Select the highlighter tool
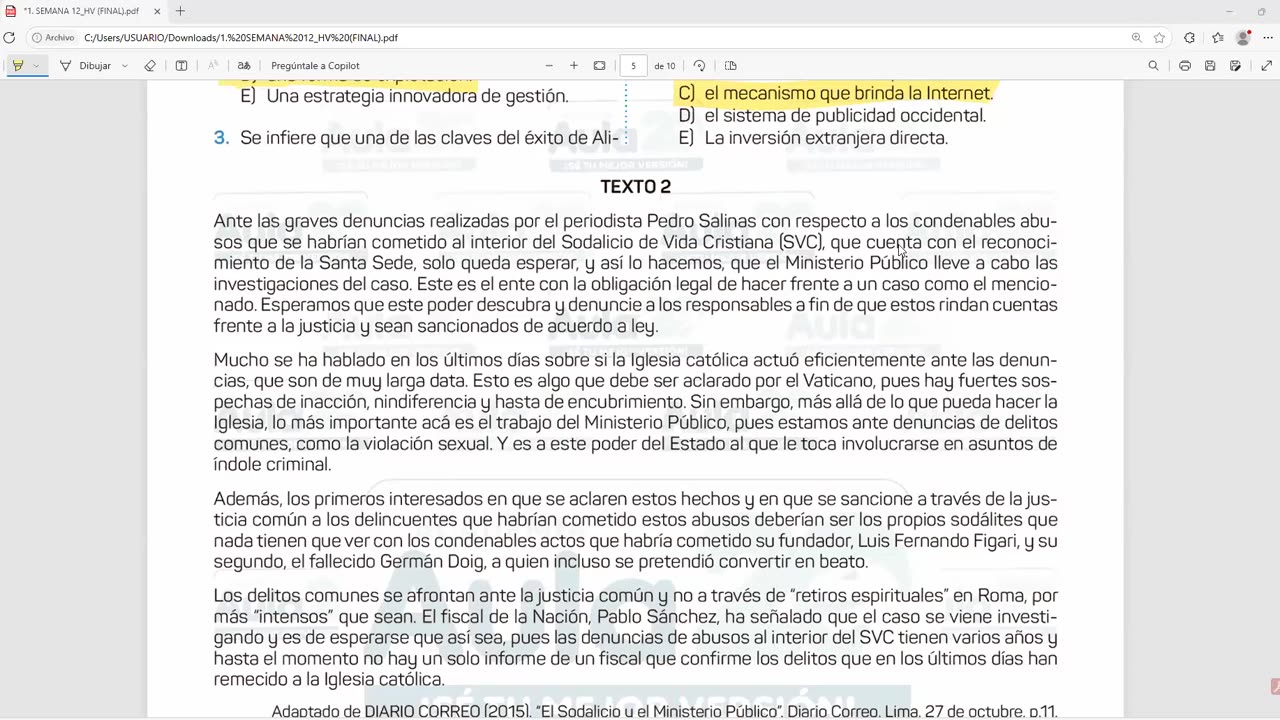The width and height of the screenshot is (1280, 720). tap(17, 66)
